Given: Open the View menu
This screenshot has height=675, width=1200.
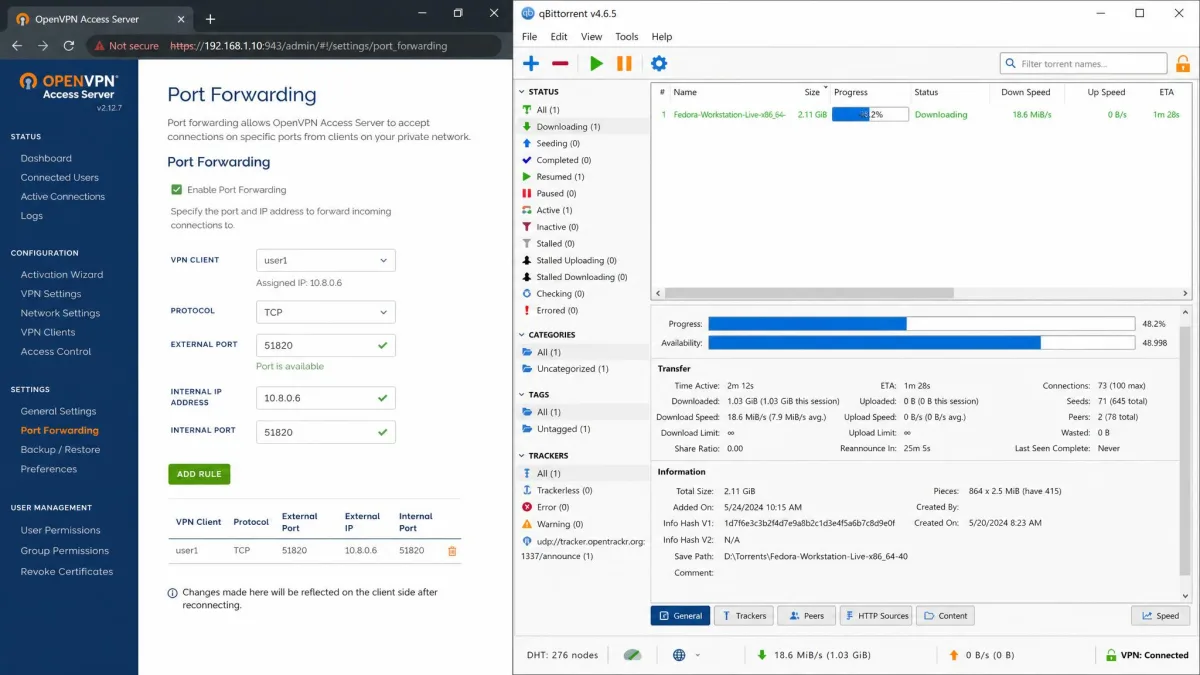Looking at the screenshot, I should (x=591, y=37).
